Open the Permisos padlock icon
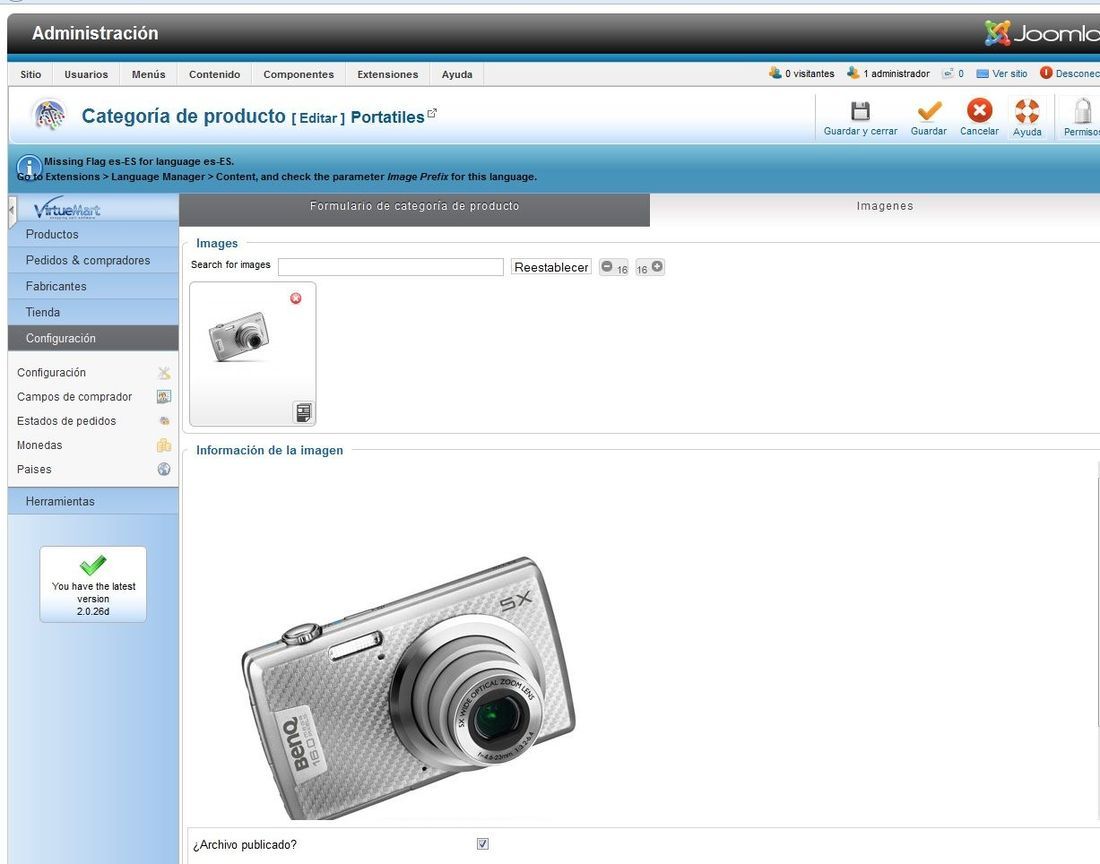 1082,111
